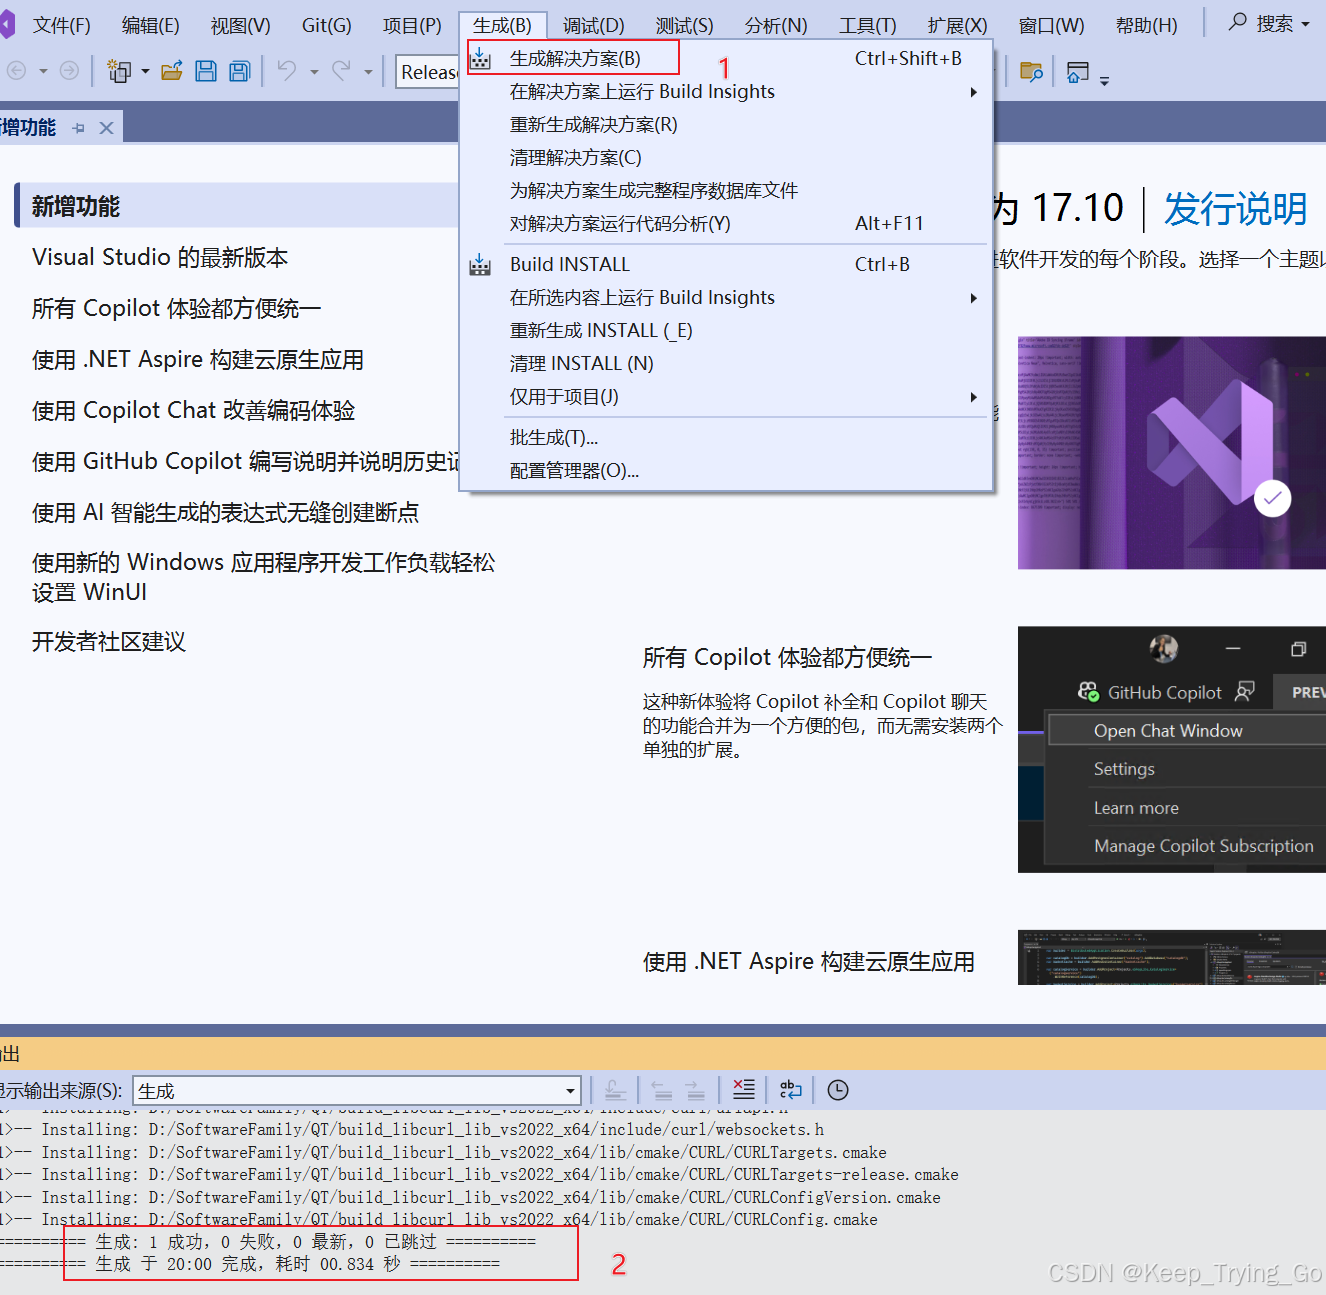Expand 在解决方案上运行 Build Insights submenu
Image resolution: width=1326 pixels, height=1295 pixels.
coord(973,92)
